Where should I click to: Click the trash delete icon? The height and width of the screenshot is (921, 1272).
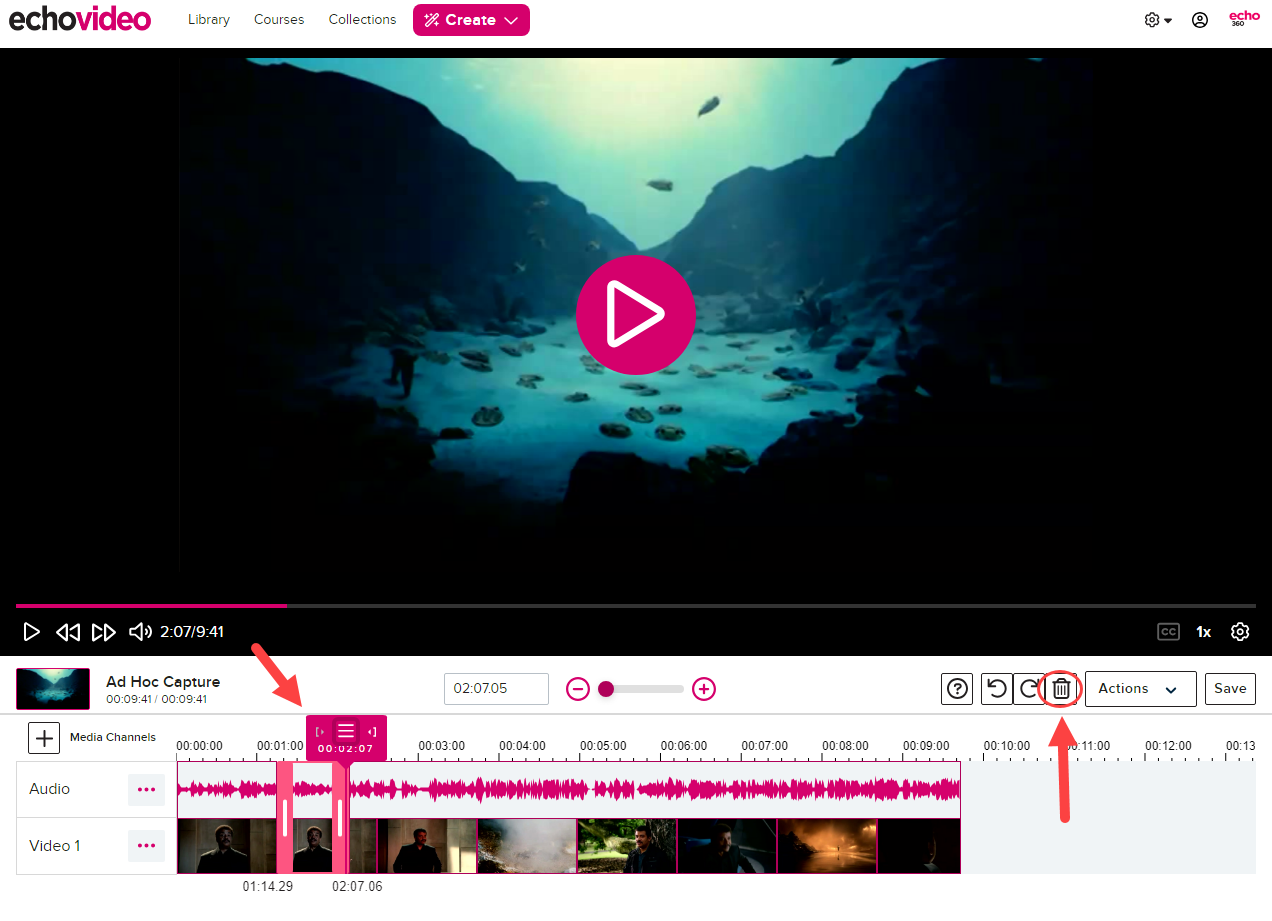click(1061, 689)
